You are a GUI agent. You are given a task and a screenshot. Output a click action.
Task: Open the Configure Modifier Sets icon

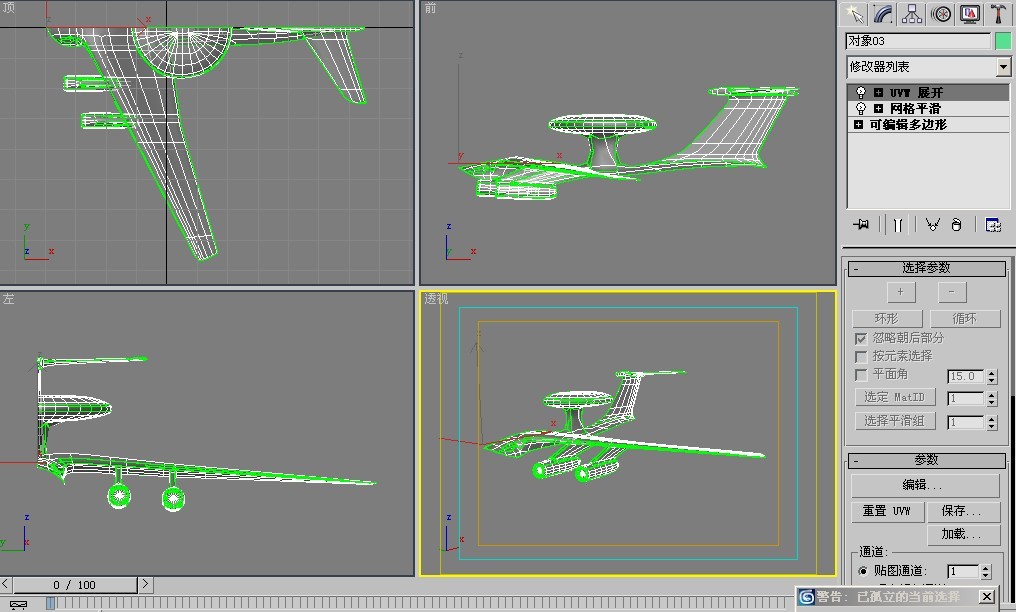[x=993, y=225]
